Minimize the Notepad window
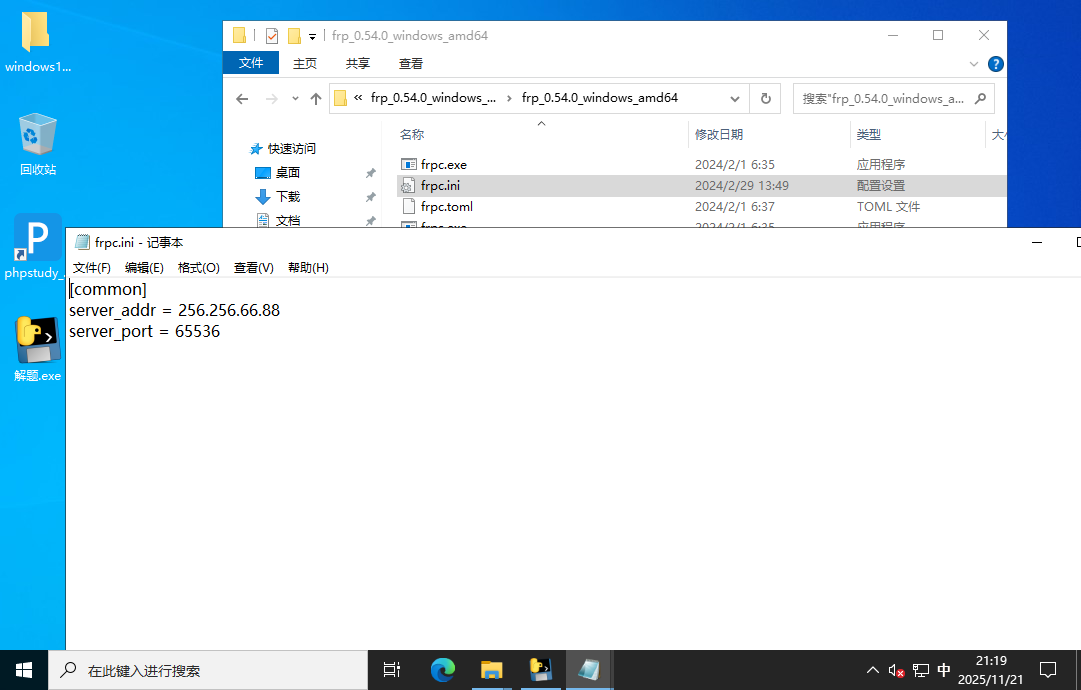Viewport: 1081px width, 690px height. [x=1037, y=243]
